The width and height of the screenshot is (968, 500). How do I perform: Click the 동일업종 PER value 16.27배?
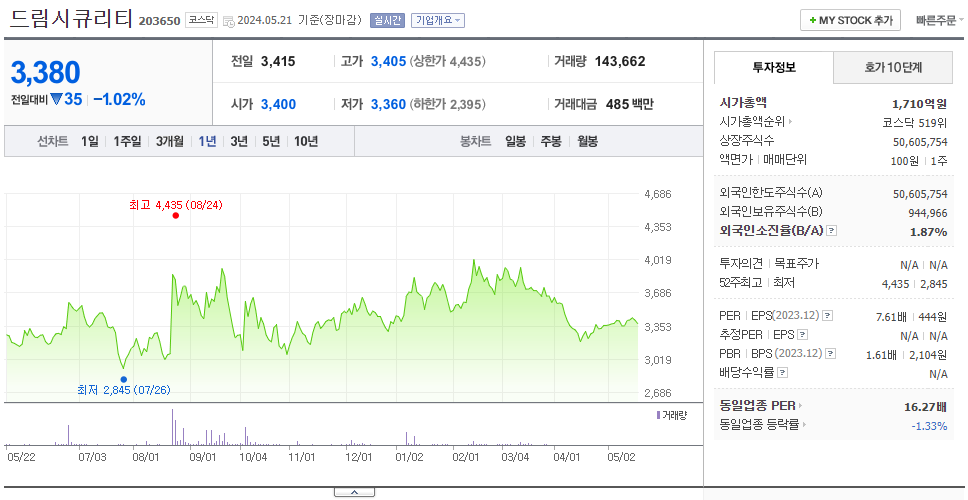pos(925,407)
